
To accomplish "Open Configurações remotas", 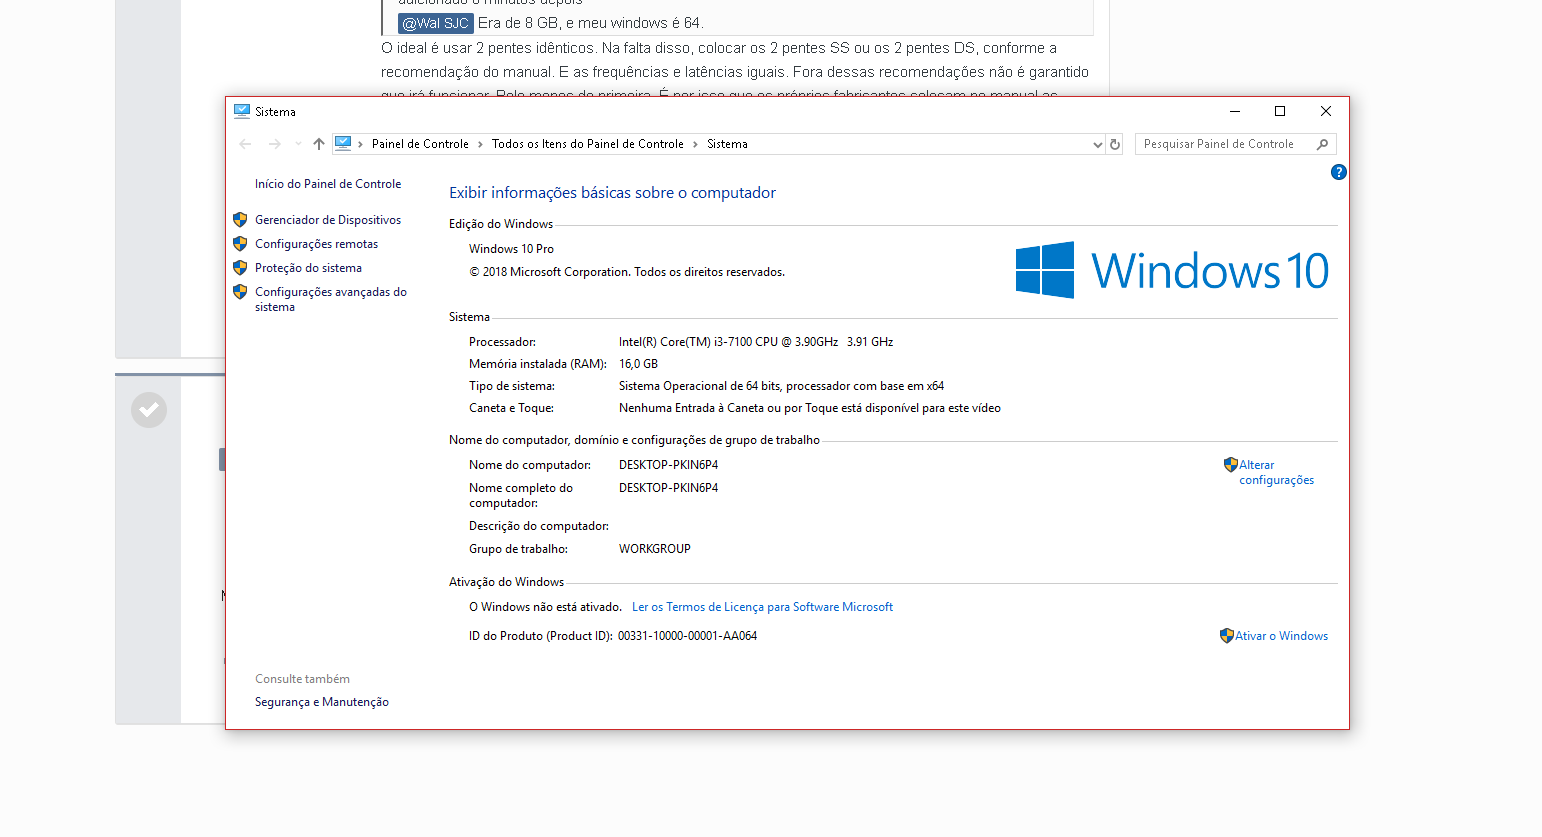I will [x=316, y=244].
